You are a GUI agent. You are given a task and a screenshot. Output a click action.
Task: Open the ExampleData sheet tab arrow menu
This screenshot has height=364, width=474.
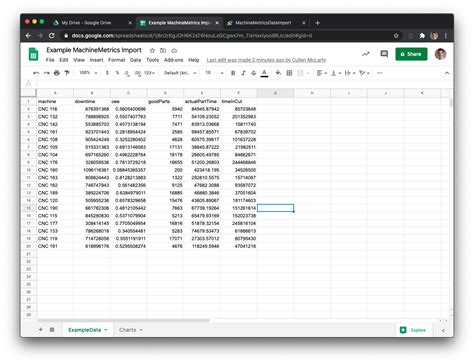click(106, 330)
